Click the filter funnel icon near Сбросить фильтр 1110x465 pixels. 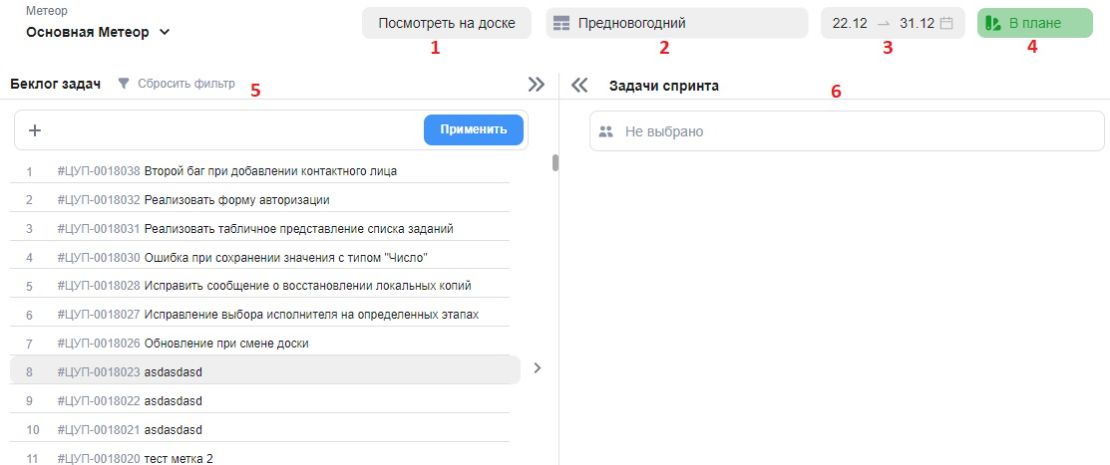[x=123, y=84]
